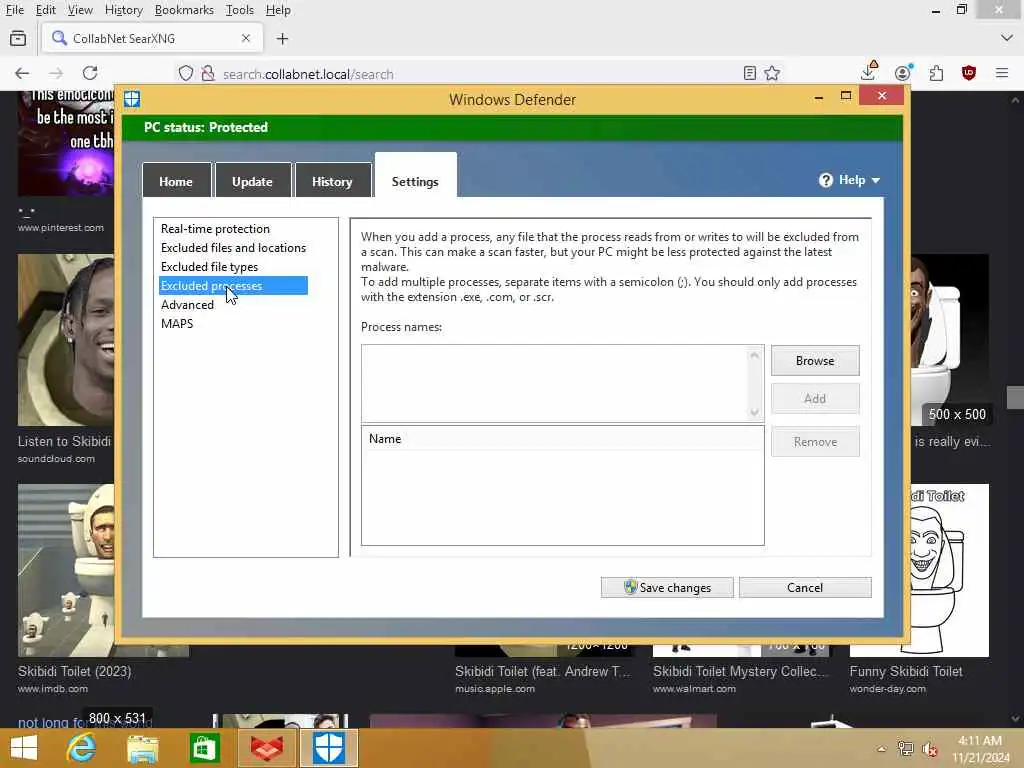Click Save changes button
Screen dimensions: 1024x768
(x=667, y=587)
